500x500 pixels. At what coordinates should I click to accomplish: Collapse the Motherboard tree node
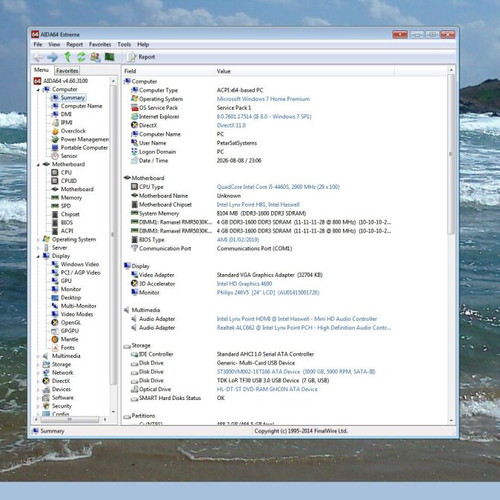coord(38,165)
